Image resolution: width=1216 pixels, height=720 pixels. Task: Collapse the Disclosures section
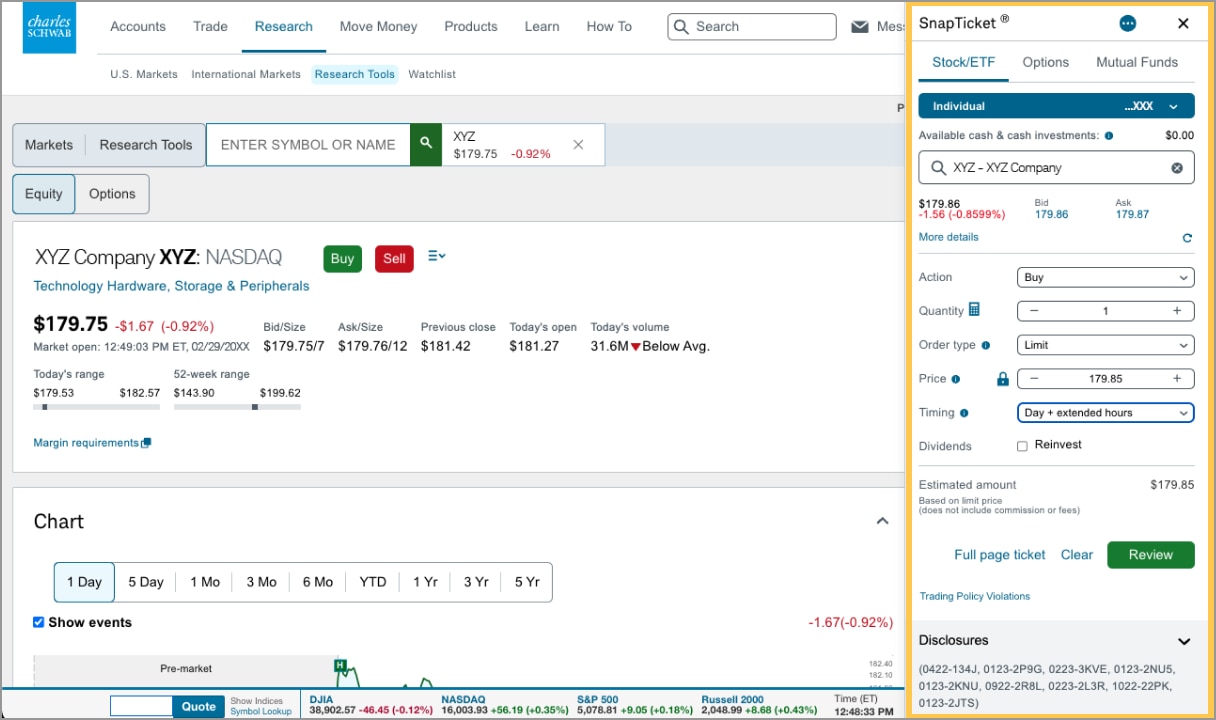tap(1184, 640)
